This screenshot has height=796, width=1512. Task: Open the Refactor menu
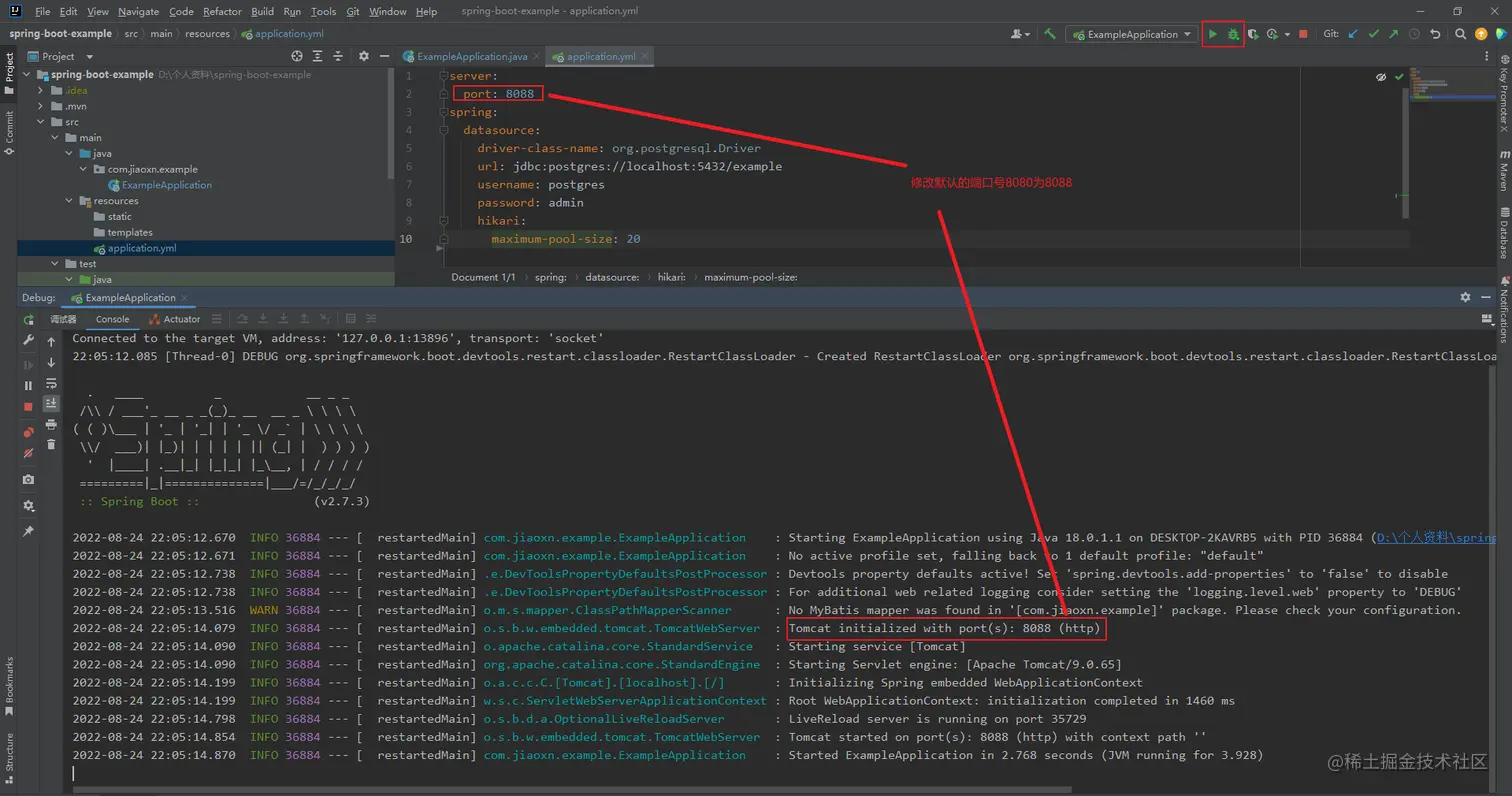(x=222, y=11)
